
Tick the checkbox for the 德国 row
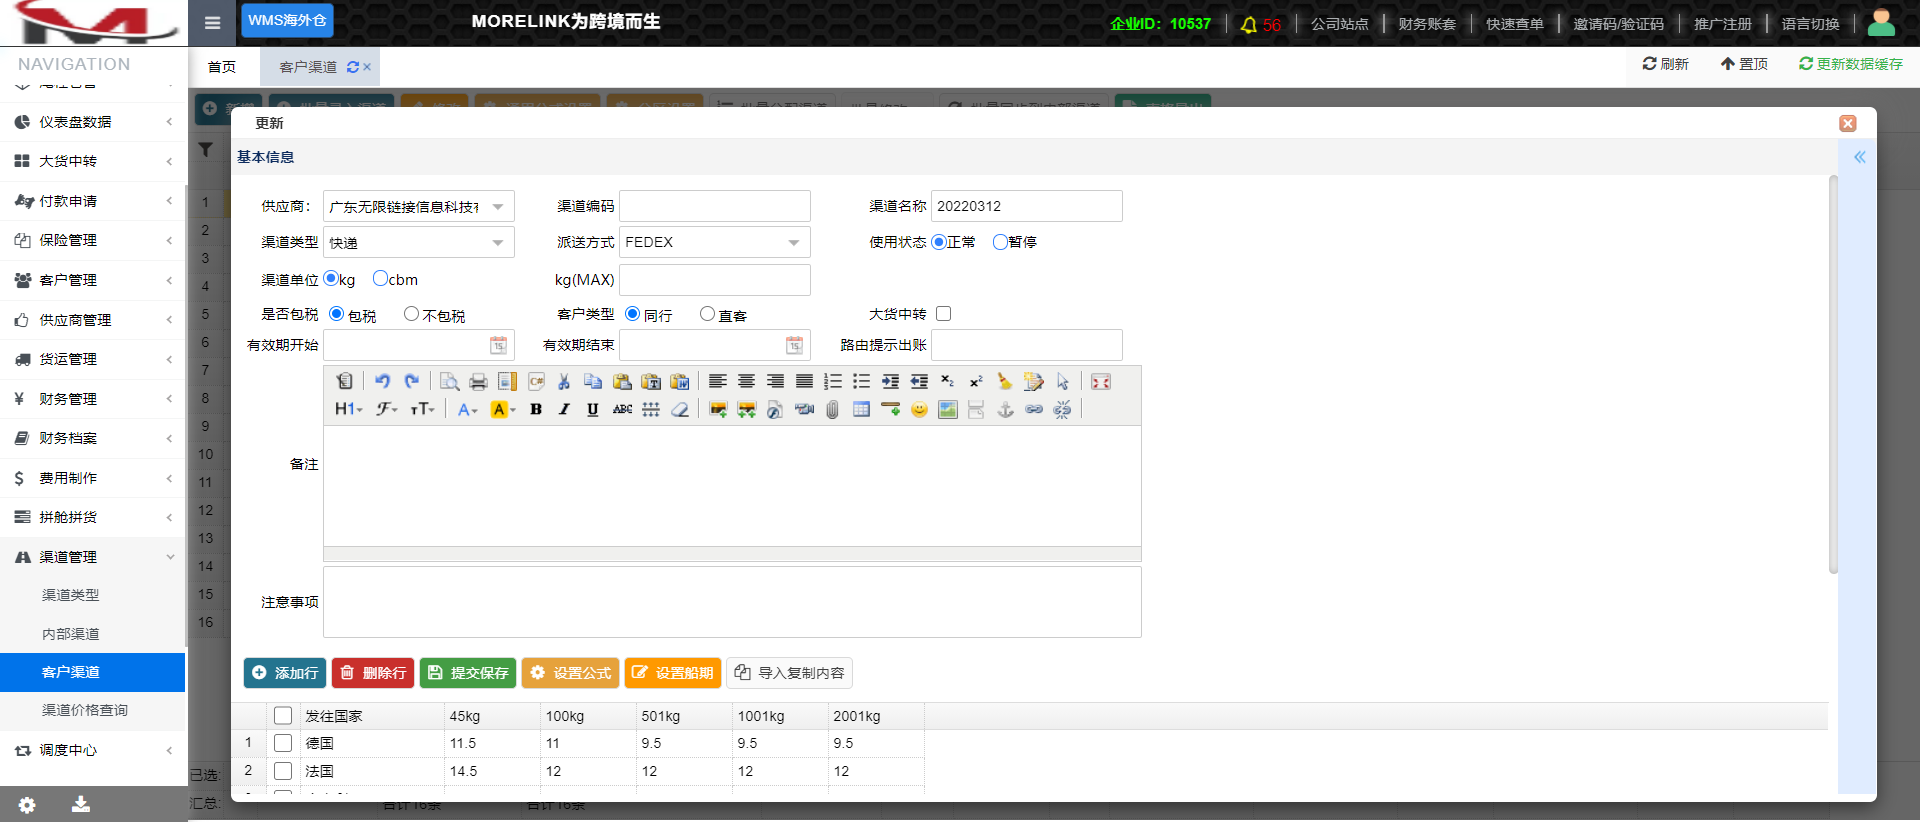click(x=283, y=743)
